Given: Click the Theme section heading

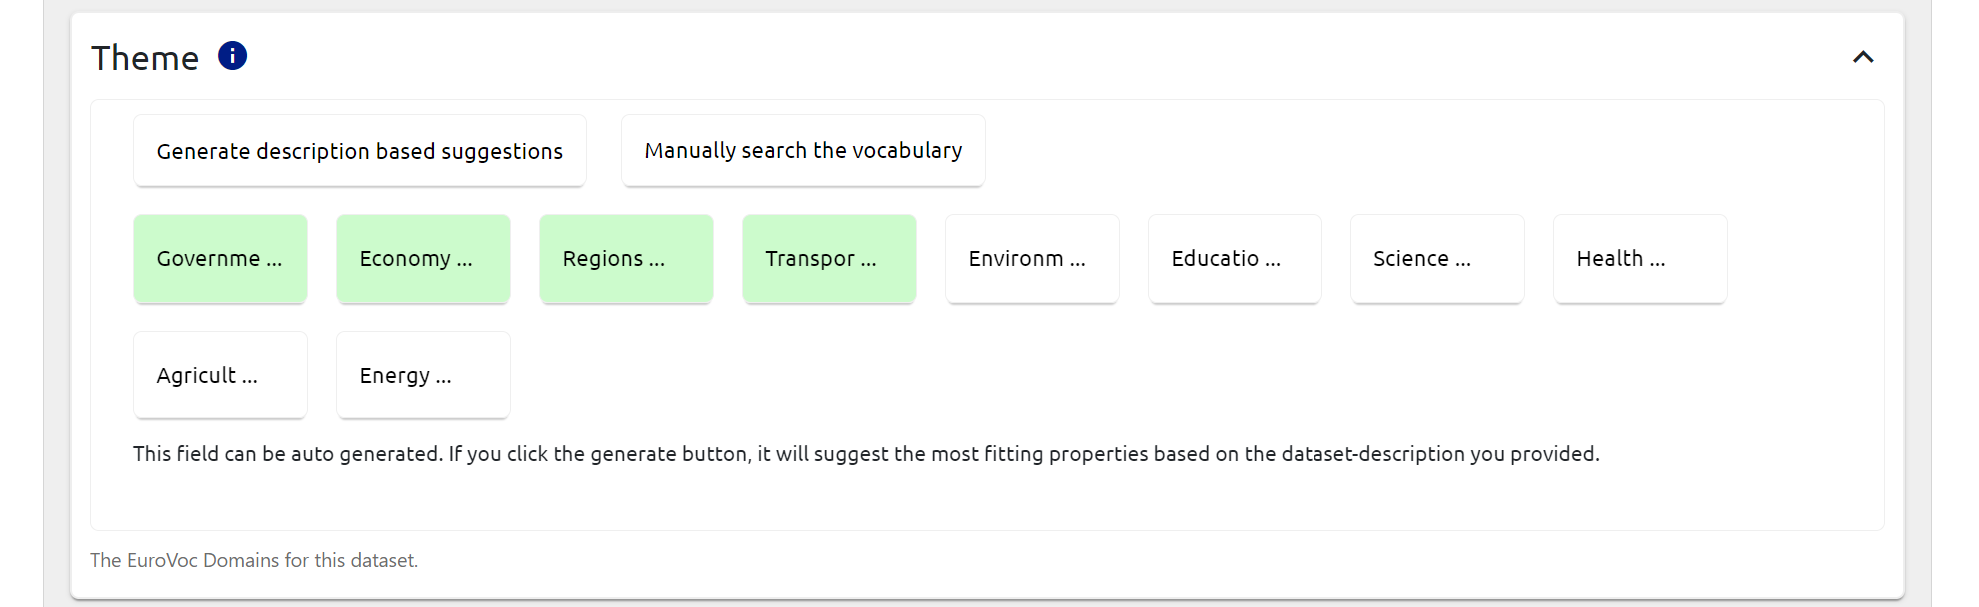Looking at the screenshot, I should click(x=145, y=58).
